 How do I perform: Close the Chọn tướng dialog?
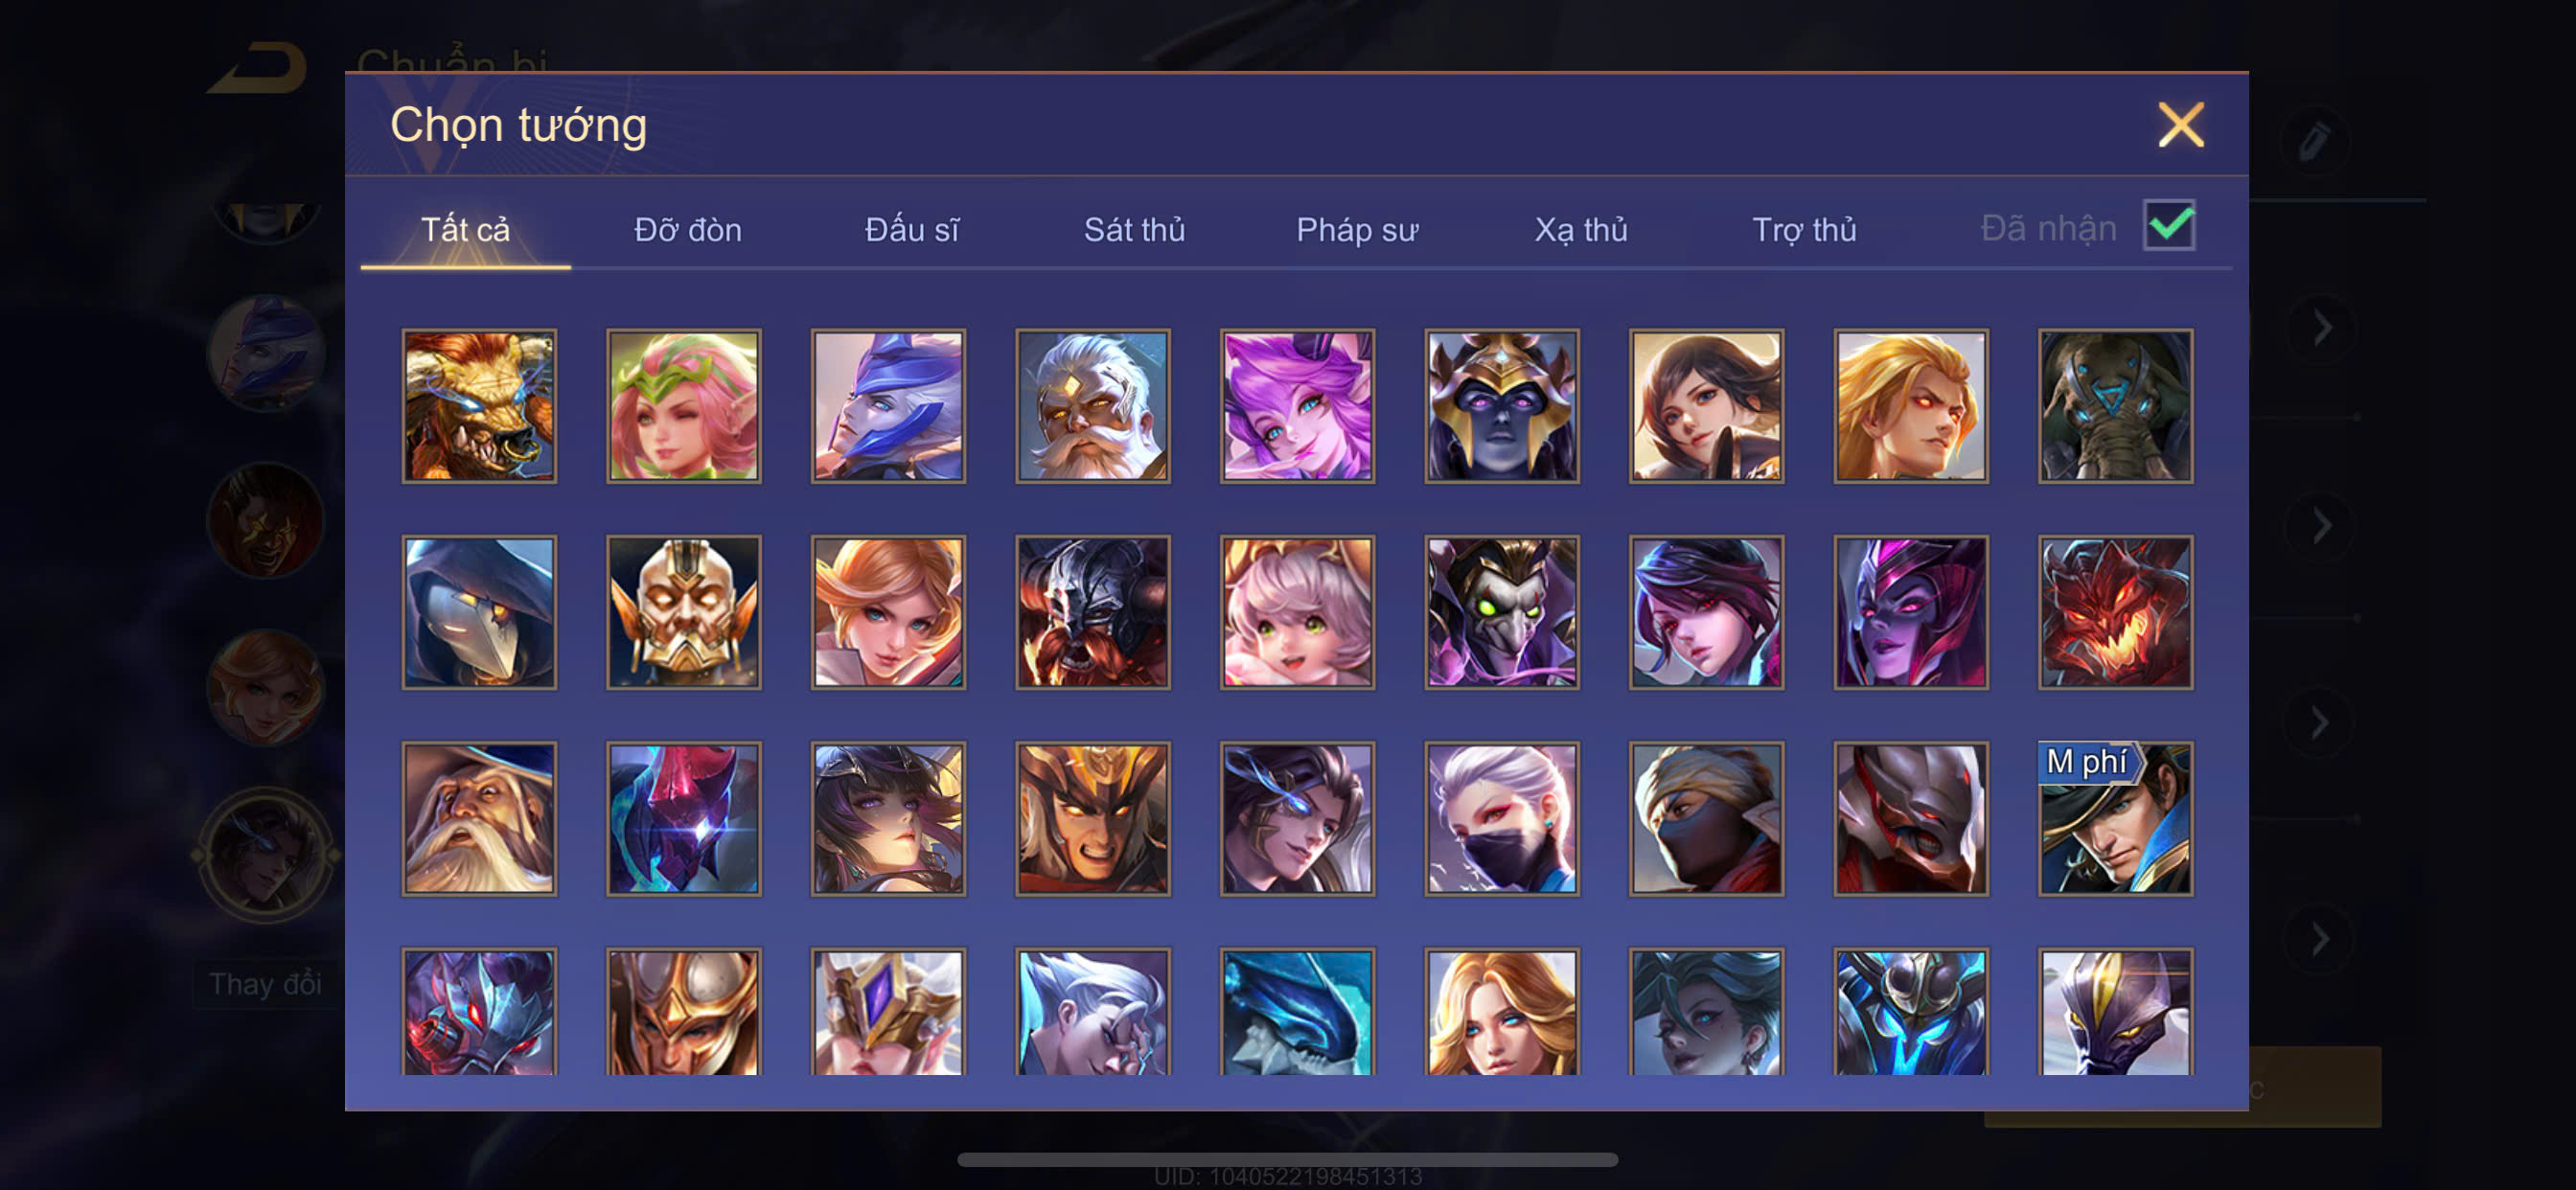click(2180, 125)
